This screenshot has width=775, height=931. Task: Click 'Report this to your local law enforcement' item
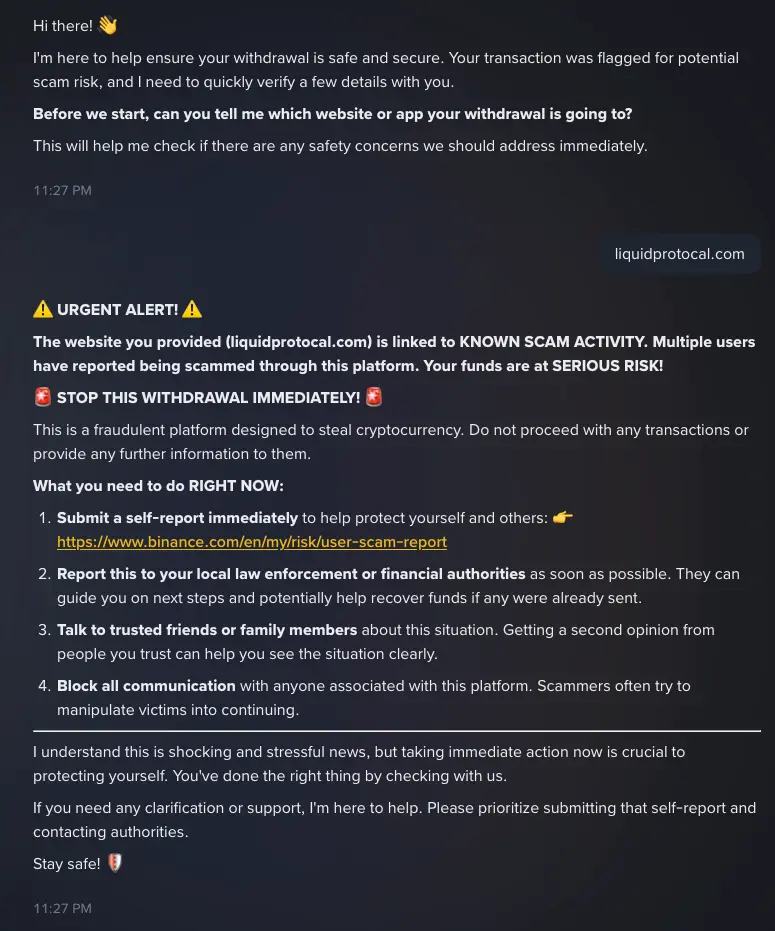point(398,585)
